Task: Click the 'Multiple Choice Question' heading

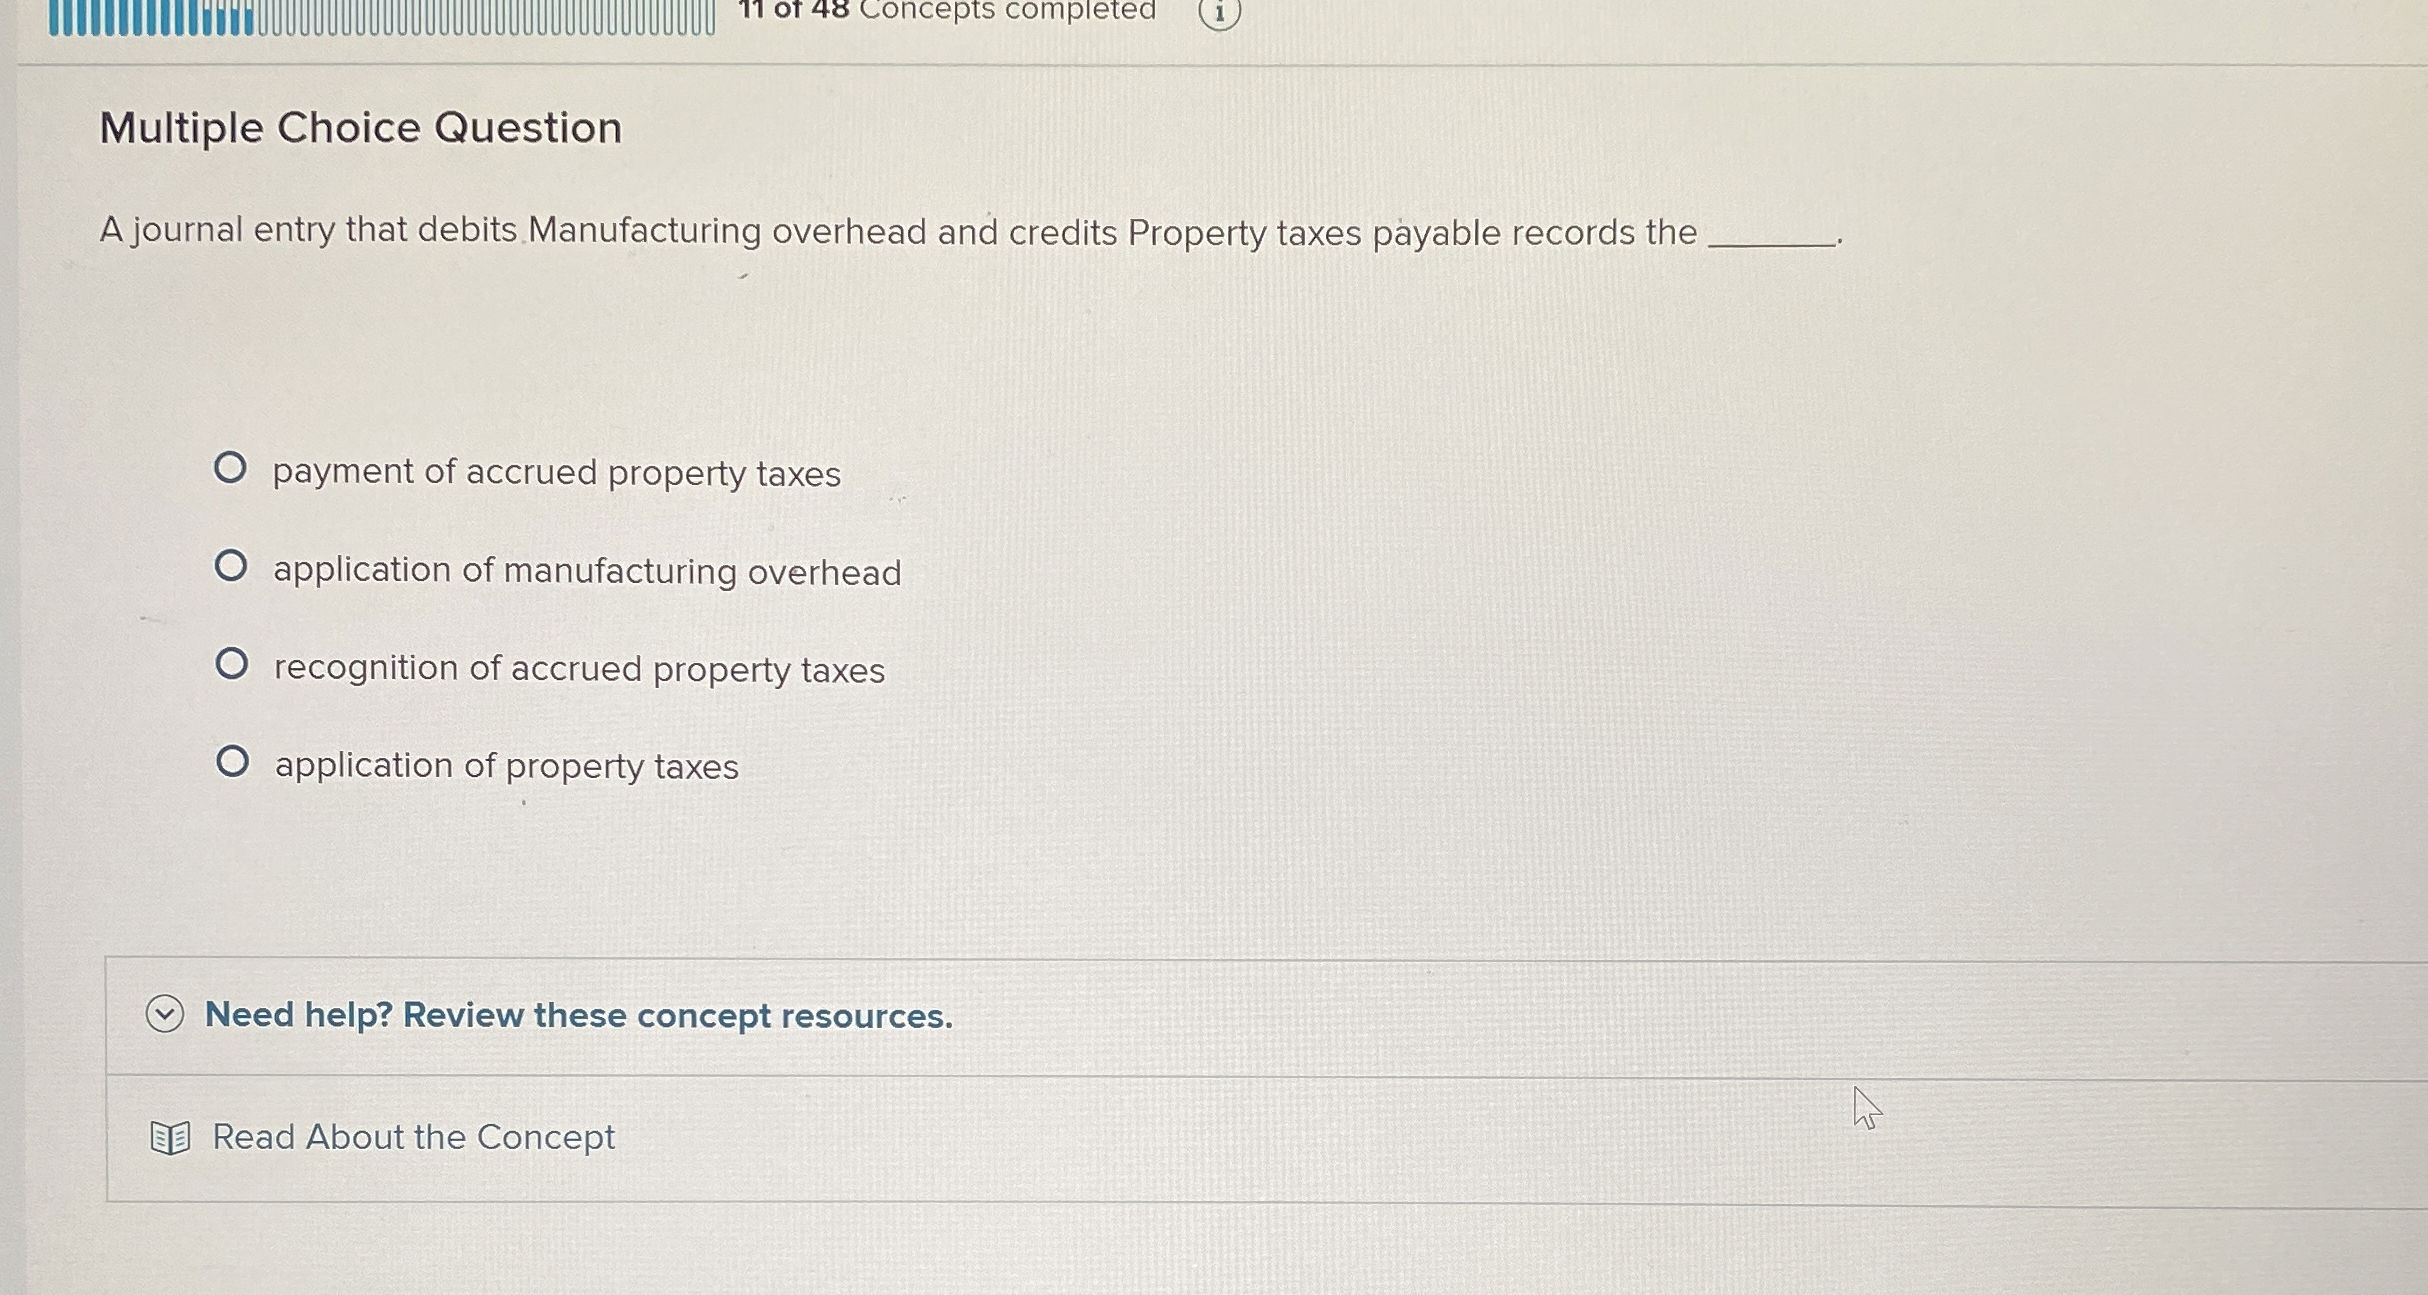Action: coord(360,128)
